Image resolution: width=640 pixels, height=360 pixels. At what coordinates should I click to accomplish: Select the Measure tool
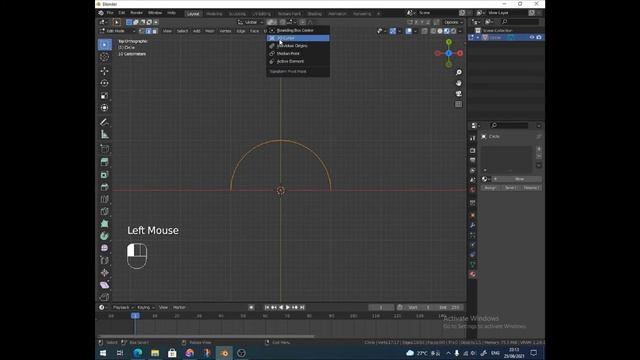[x=104, y=134]
